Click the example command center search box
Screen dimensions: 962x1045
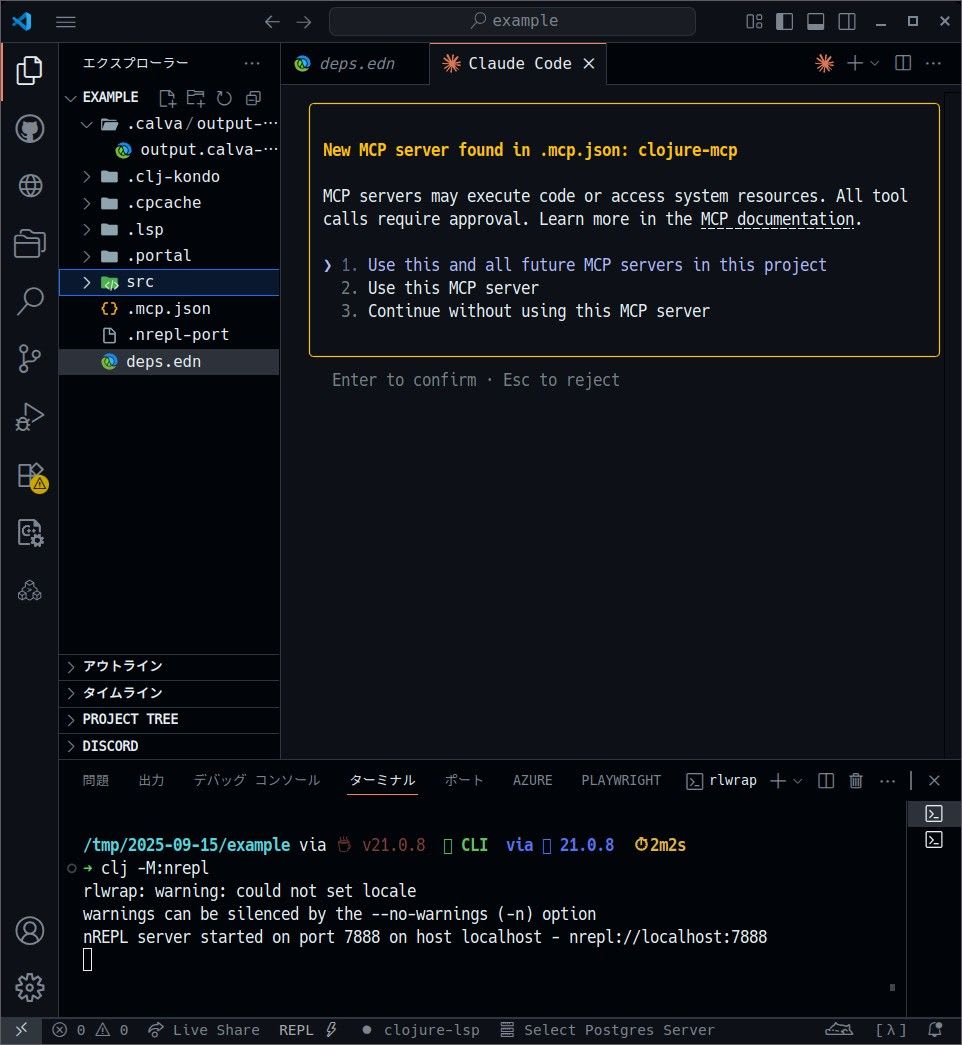[x=512, y=21]
